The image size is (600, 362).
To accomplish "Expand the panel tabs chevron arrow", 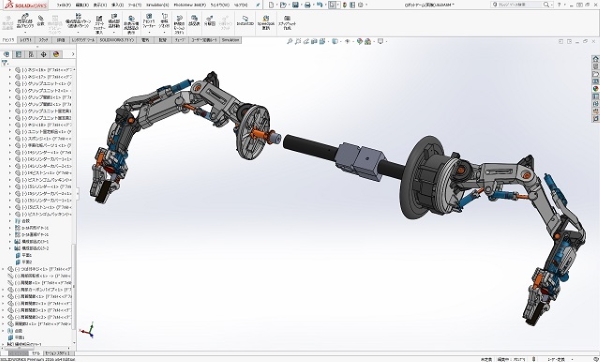I will (x=73, y=54).
